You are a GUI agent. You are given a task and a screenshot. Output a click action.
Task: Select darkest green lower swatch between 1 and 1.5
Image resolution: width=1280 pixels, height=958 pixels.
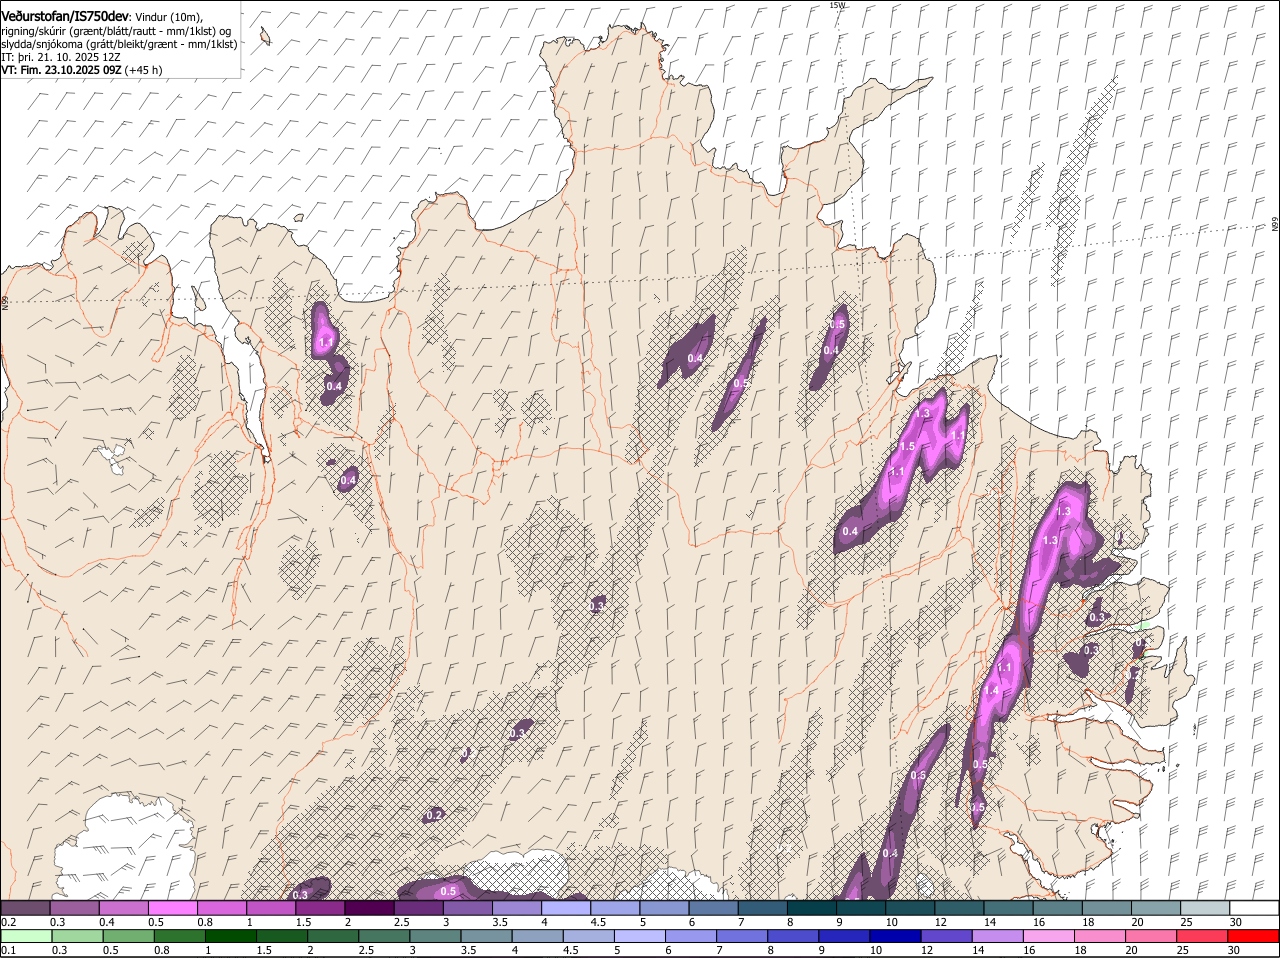[231, 936]
